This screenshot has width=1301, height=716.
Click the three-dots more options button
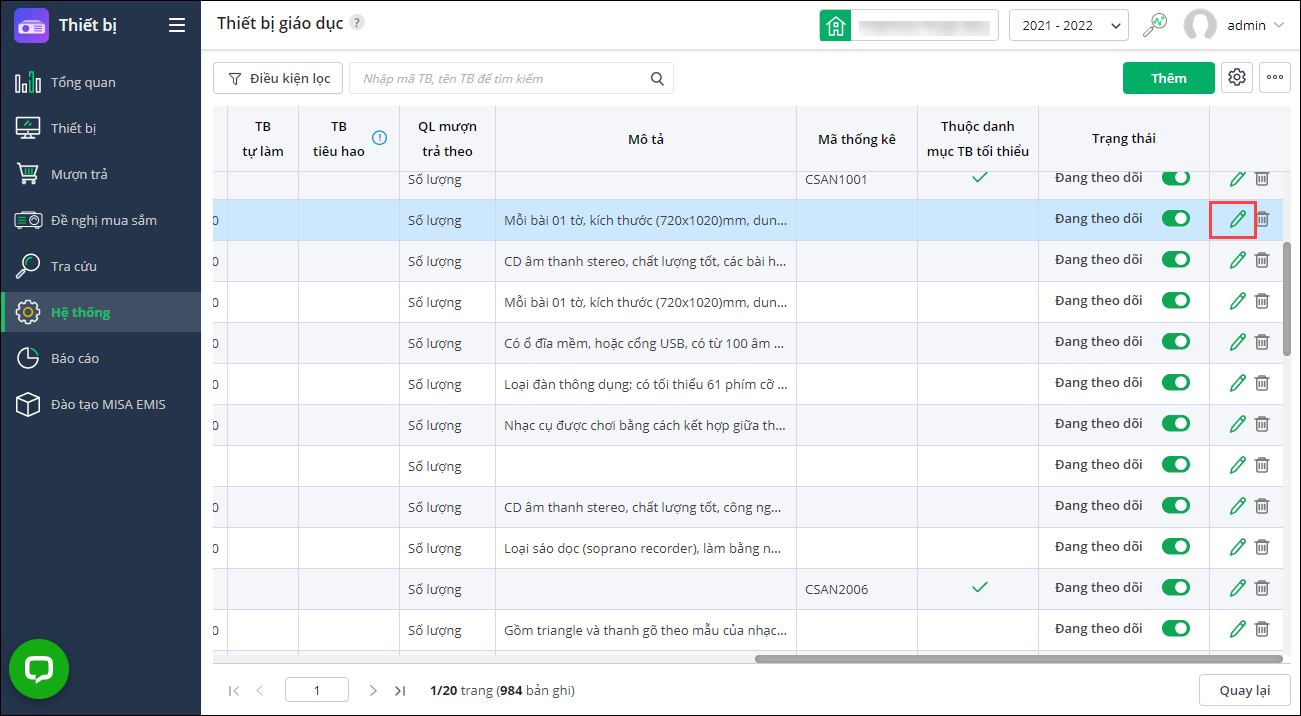pos(1275,78)
